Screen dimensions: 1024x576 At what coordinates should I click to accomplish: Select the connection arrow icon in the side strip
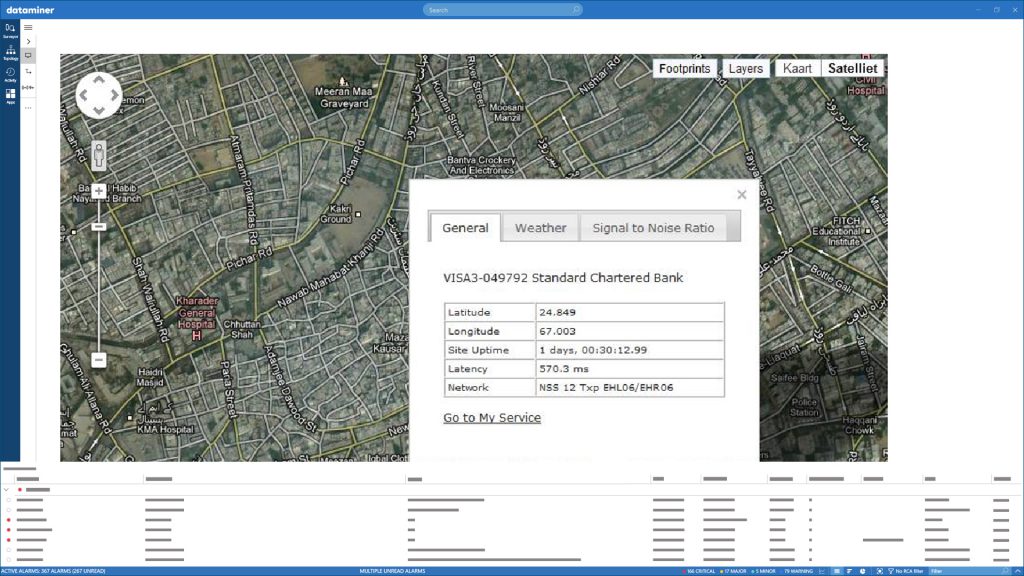click(x=28, y=71)
